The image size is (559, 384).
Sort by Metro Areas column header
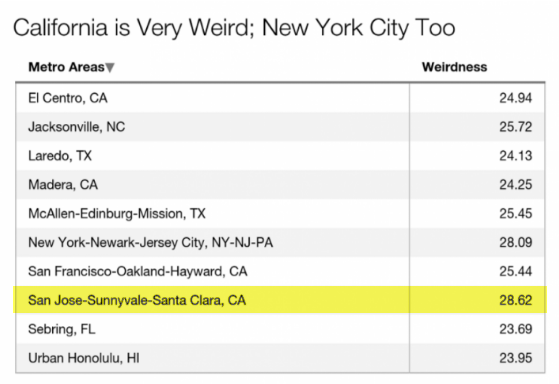point(66,67)
